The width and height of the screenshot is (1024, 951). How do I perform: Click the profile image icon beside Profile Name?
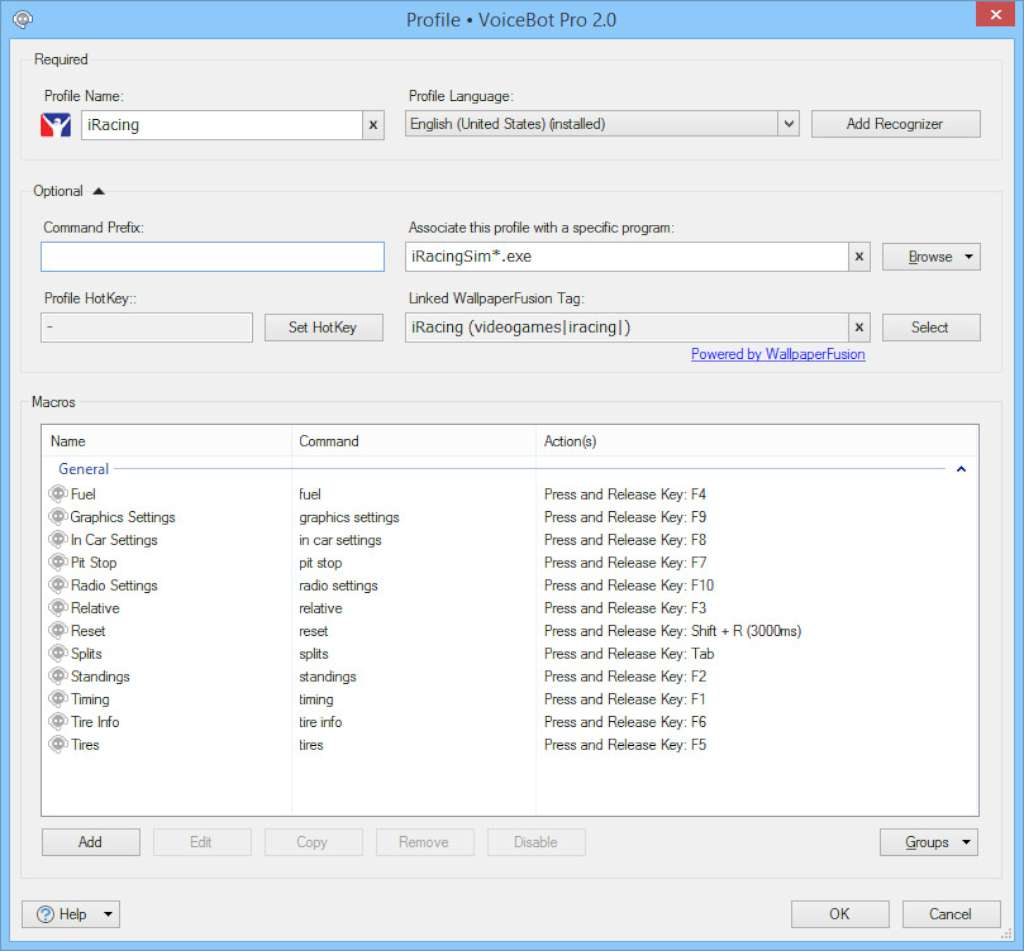(55, 124)
